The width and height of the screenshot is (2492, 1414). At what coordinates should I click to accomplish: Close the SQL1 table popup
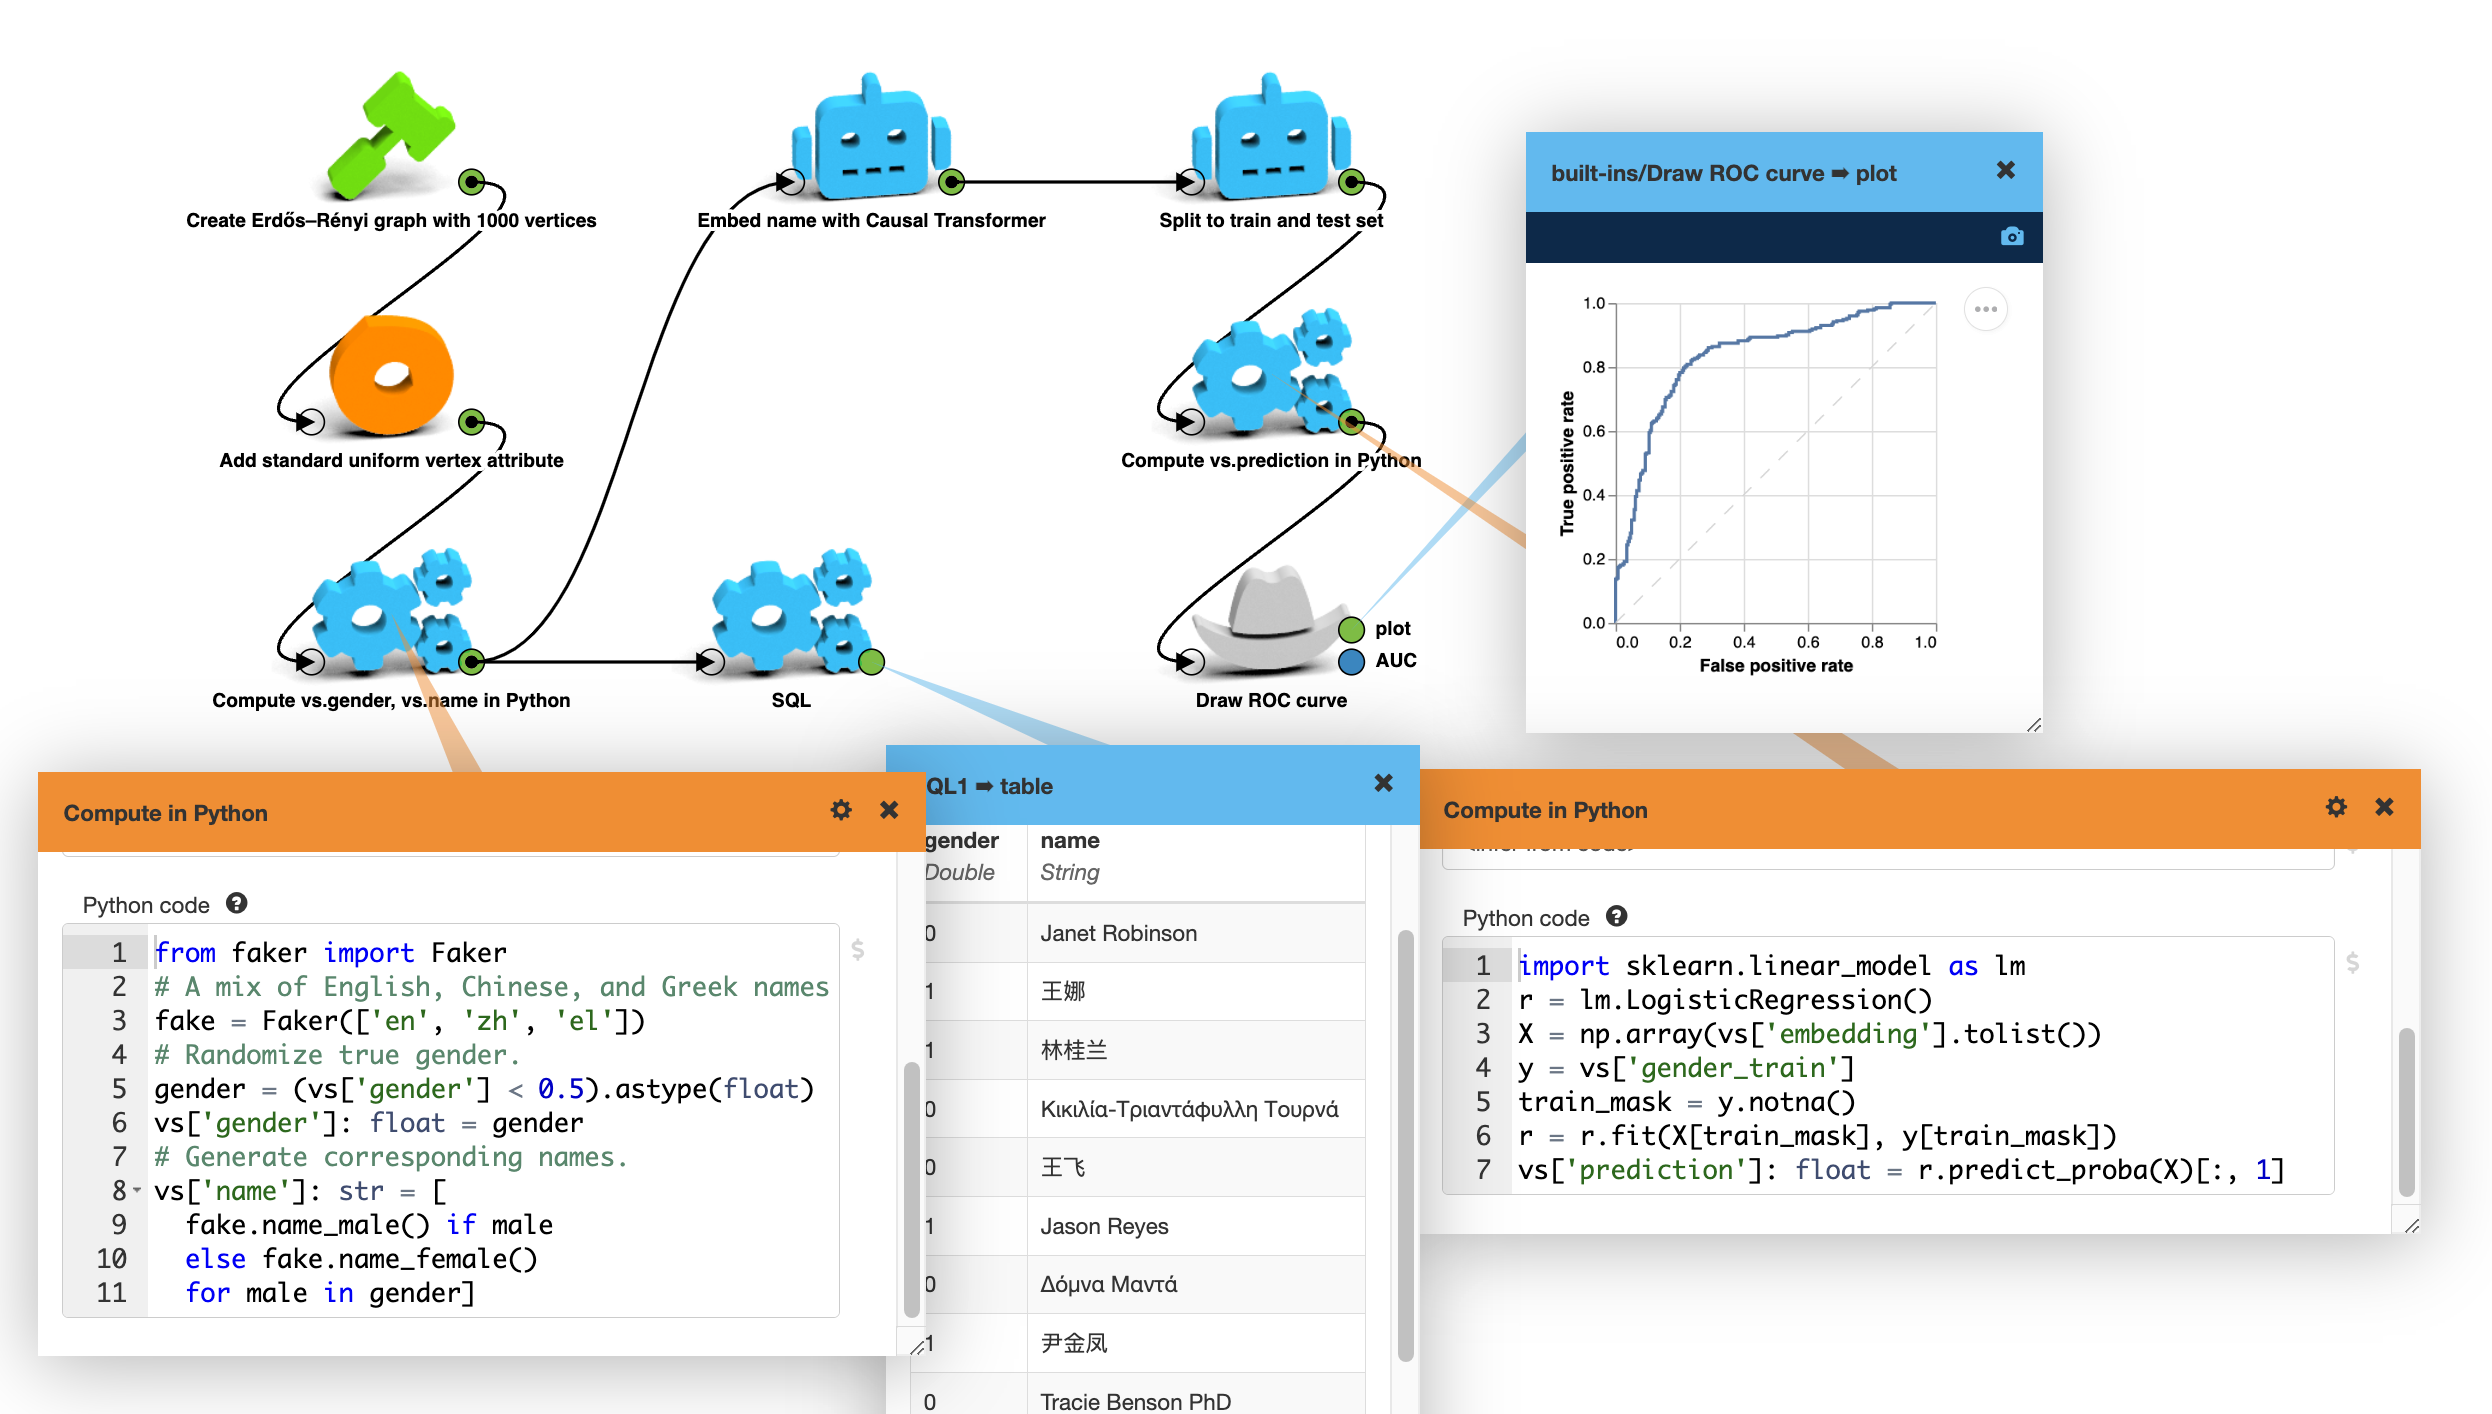(1383, 783)
